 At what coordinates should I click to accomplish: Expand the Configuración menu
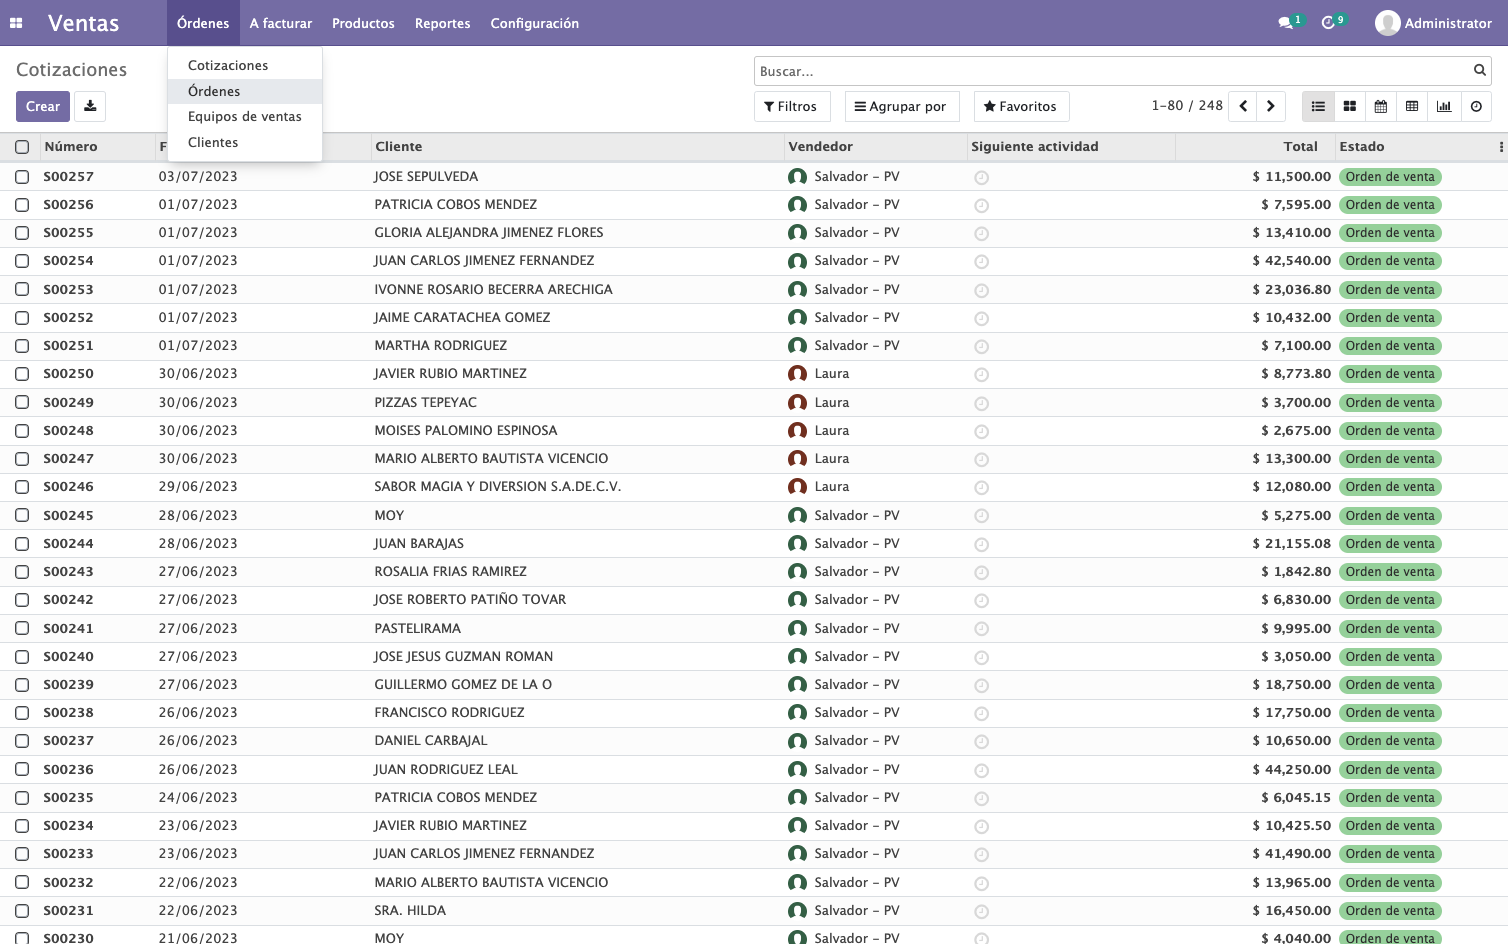[x=535, y=23]
